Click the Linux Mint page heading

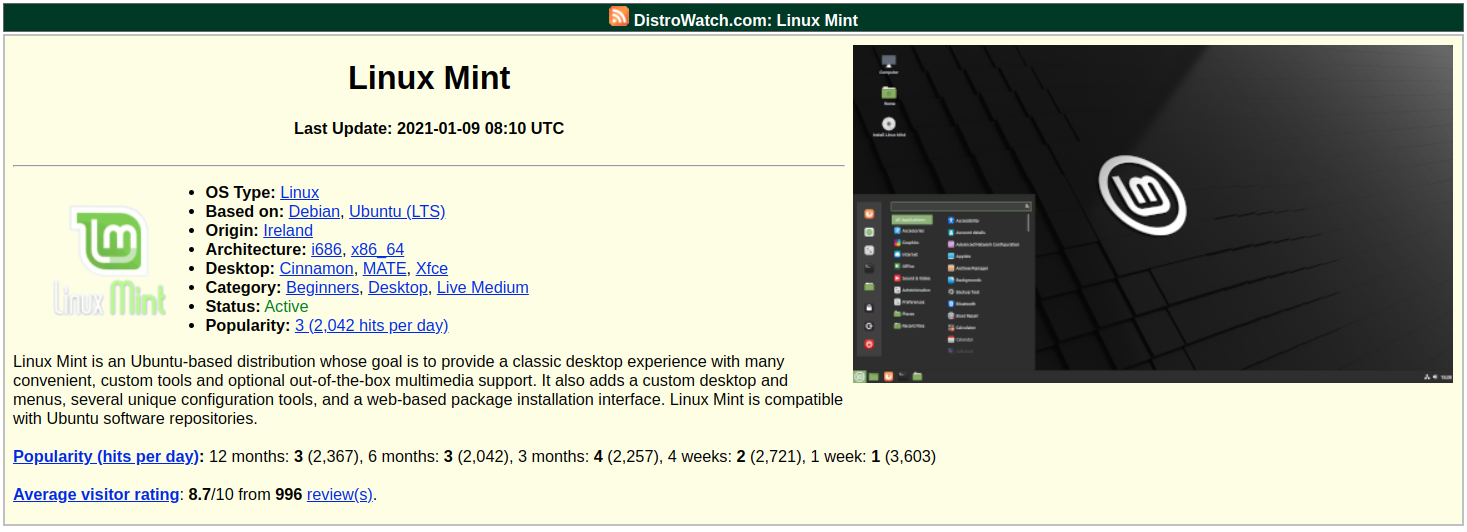pyautogui.click(x=429, y=78)
